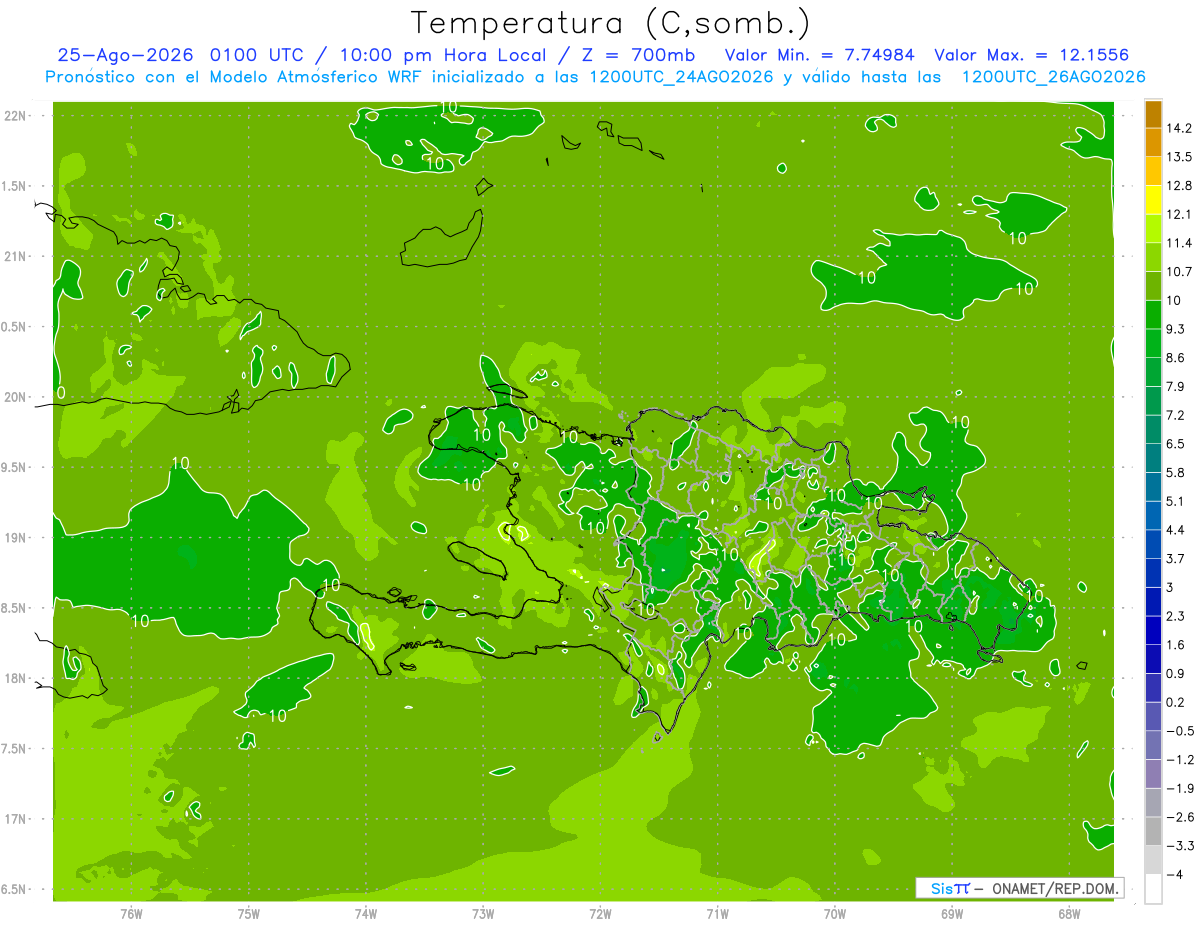Image resolution: width=1200 pixels, height=927 pixels.
Task: Click the "68W" longitude axis label
Action: coord(1069,913)
